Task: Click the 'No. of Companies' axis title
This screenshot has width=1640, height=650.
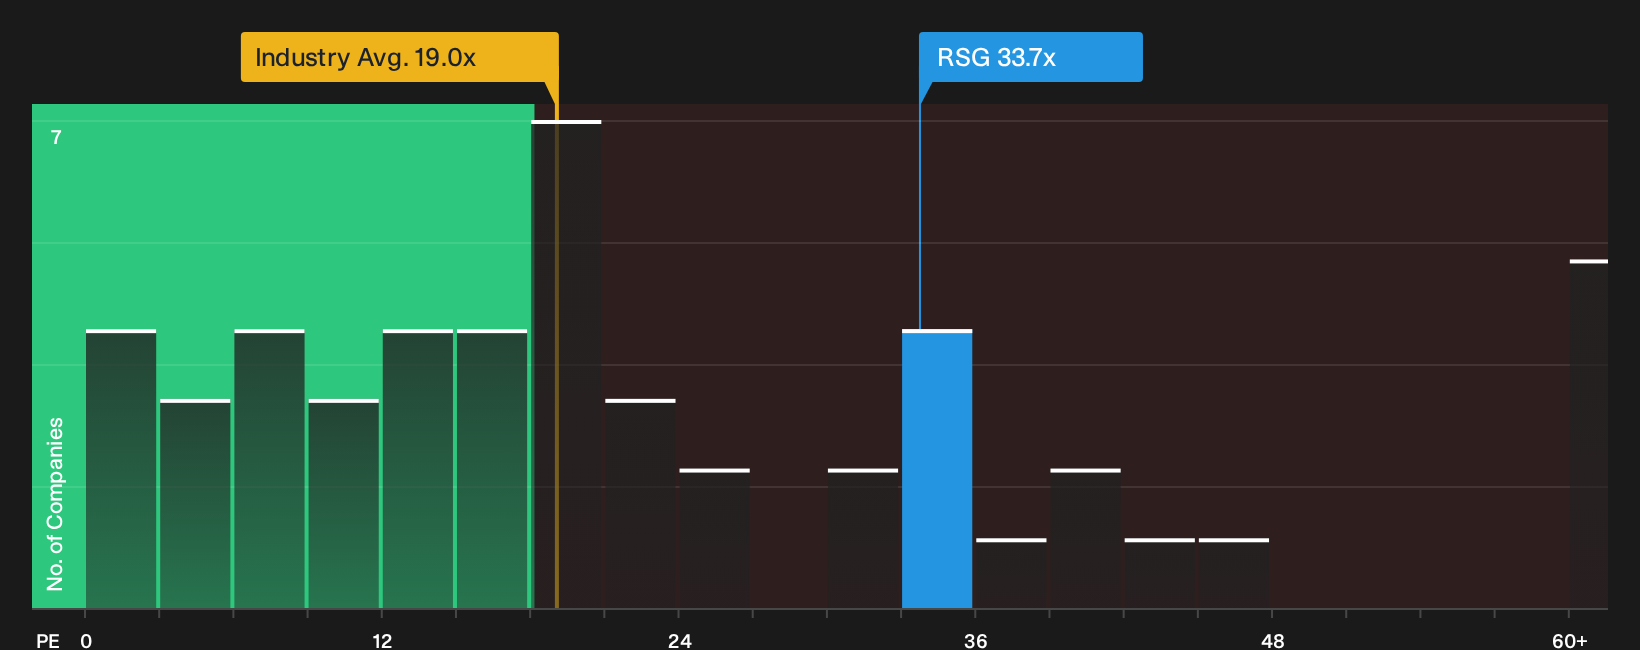Action: tap(55, 504)
